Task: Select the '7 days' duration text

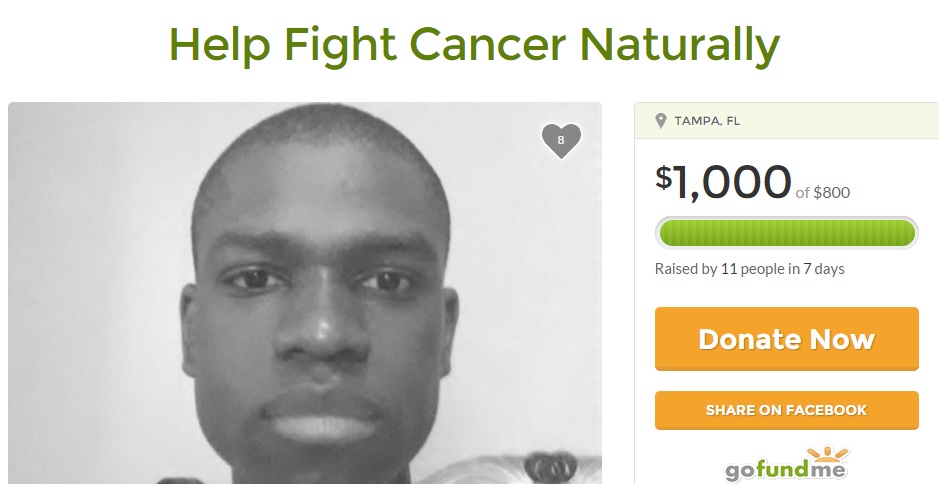Action: pos(824,269)
